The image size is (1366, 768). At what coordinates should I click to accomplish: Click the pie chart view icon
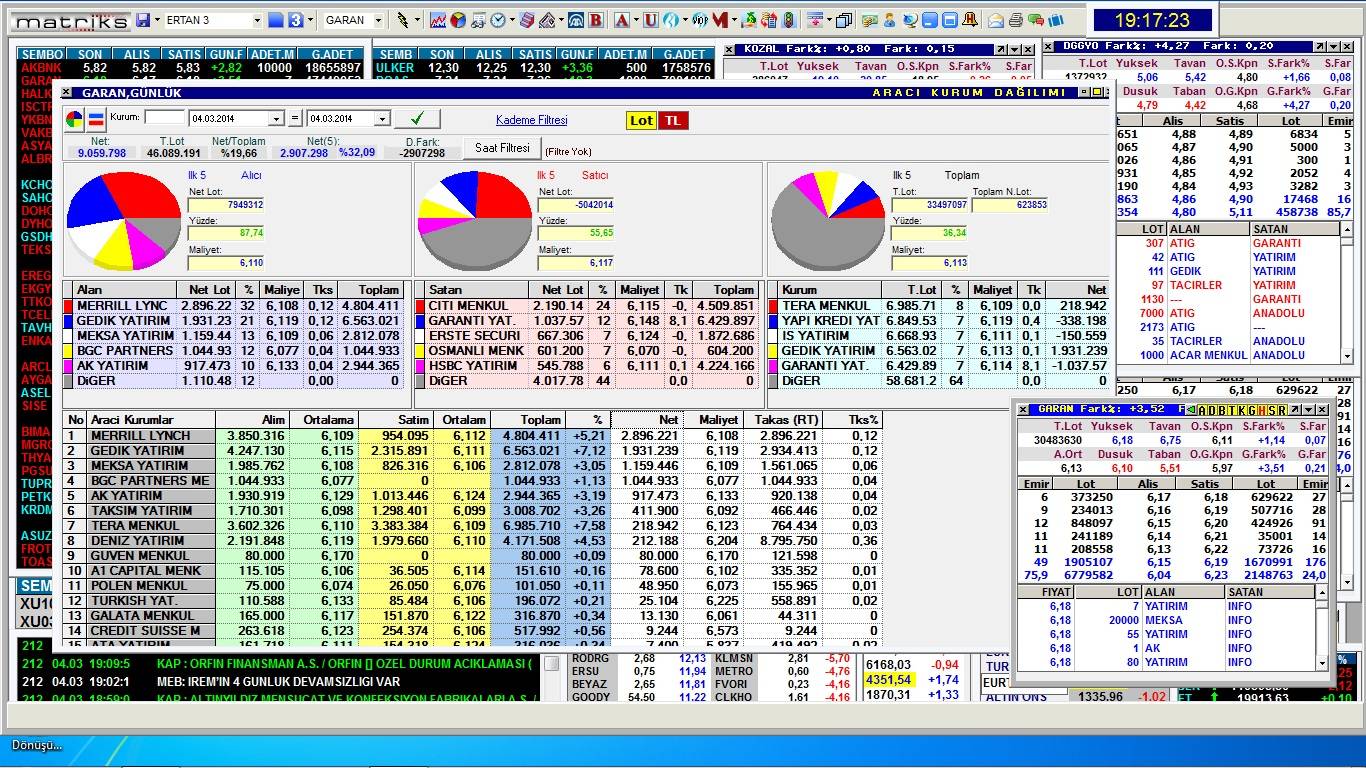(75, 120)
